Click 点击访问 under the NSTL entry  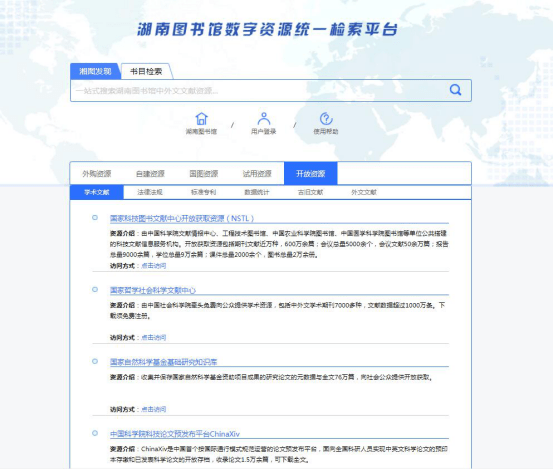click(x=154, y=266)
